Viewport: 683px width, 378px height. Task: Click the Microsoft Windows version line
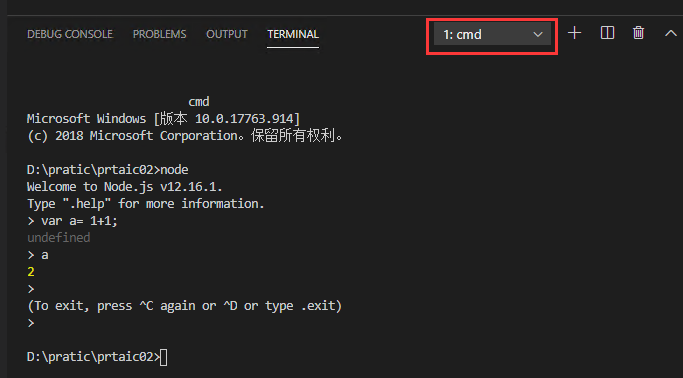tap(163, 118)
